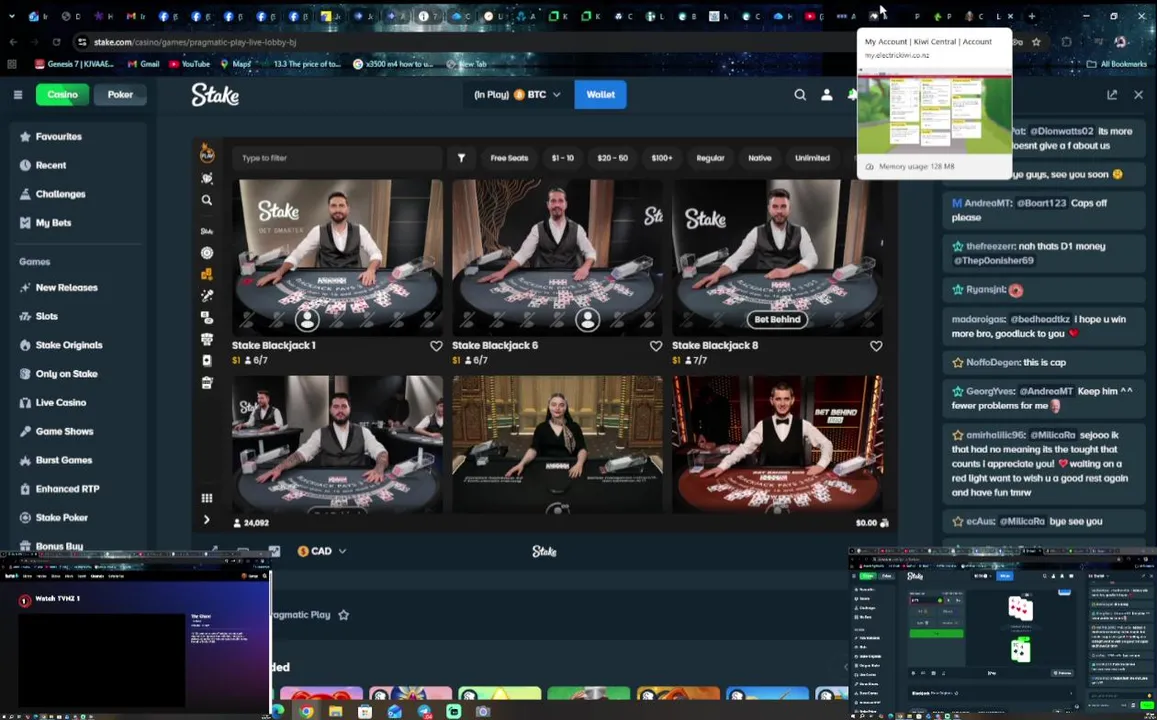Open Telegram from the taskbar
Viewport: 1157px width, 720px height.
[x=424, y=711]
